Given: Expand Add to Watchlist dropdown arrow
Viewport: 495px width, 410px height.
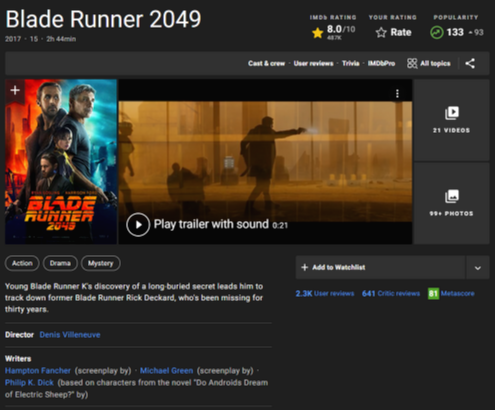Looking at the screenshot, I should coord(478,268).
